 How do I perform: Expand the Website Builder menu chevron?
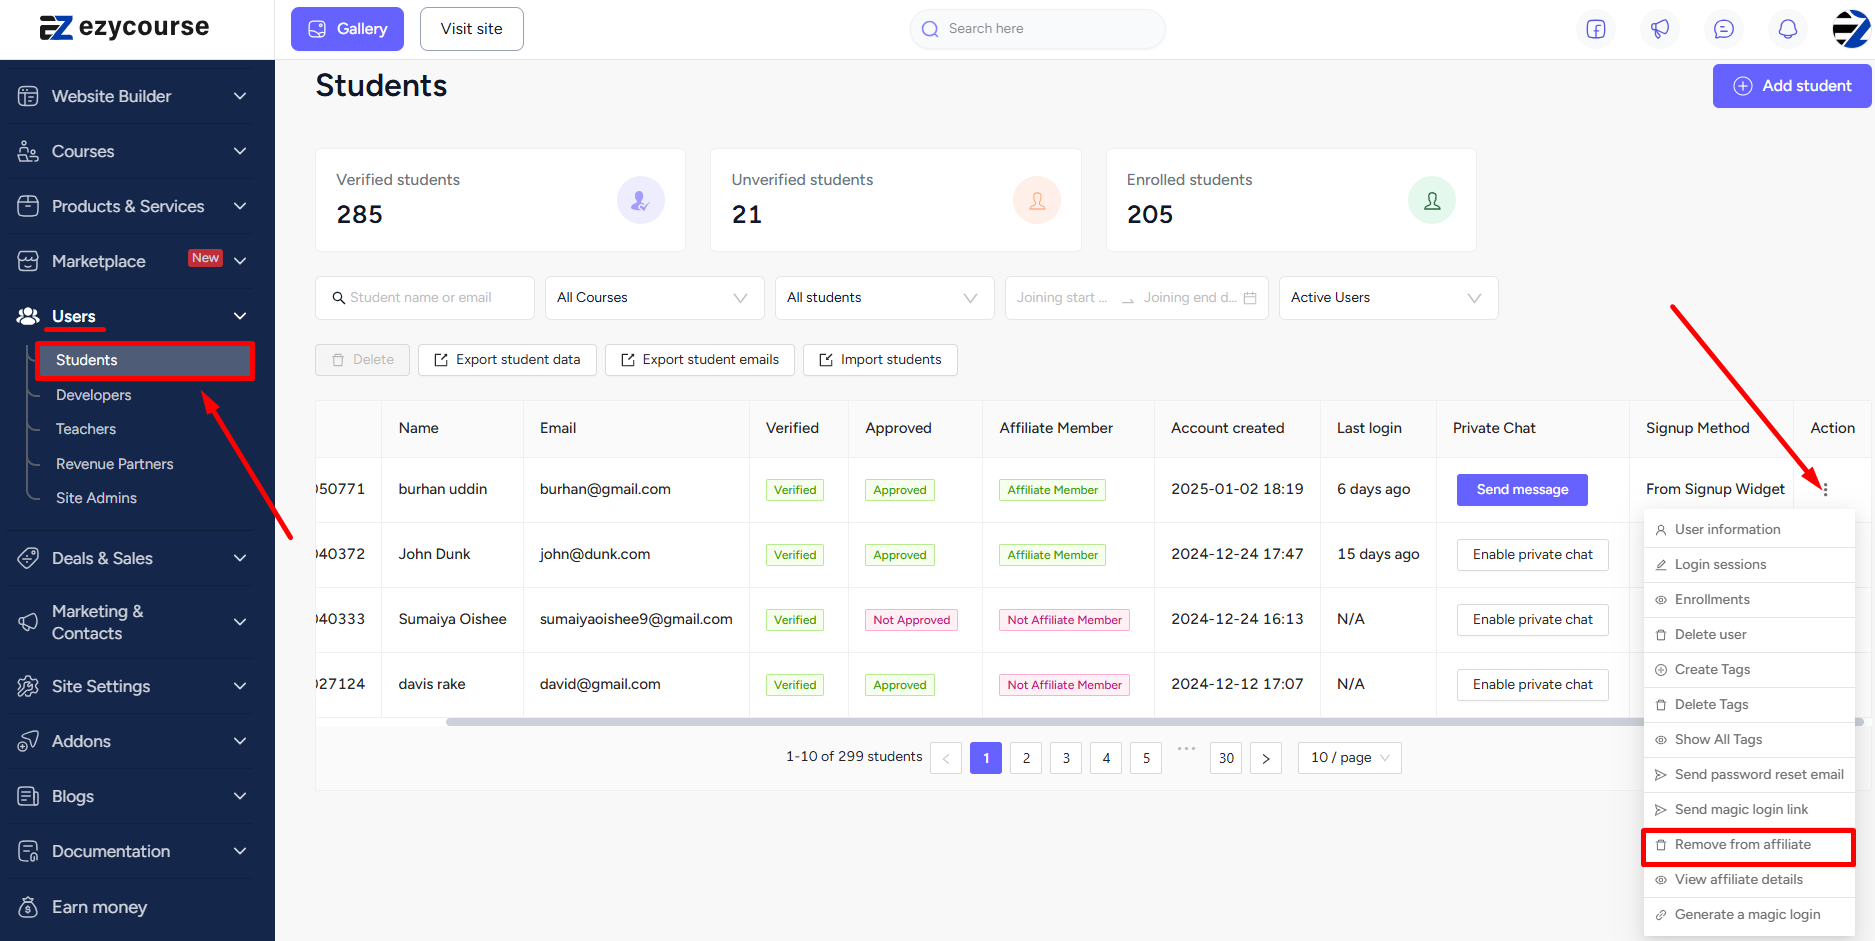tap(240, 96)
